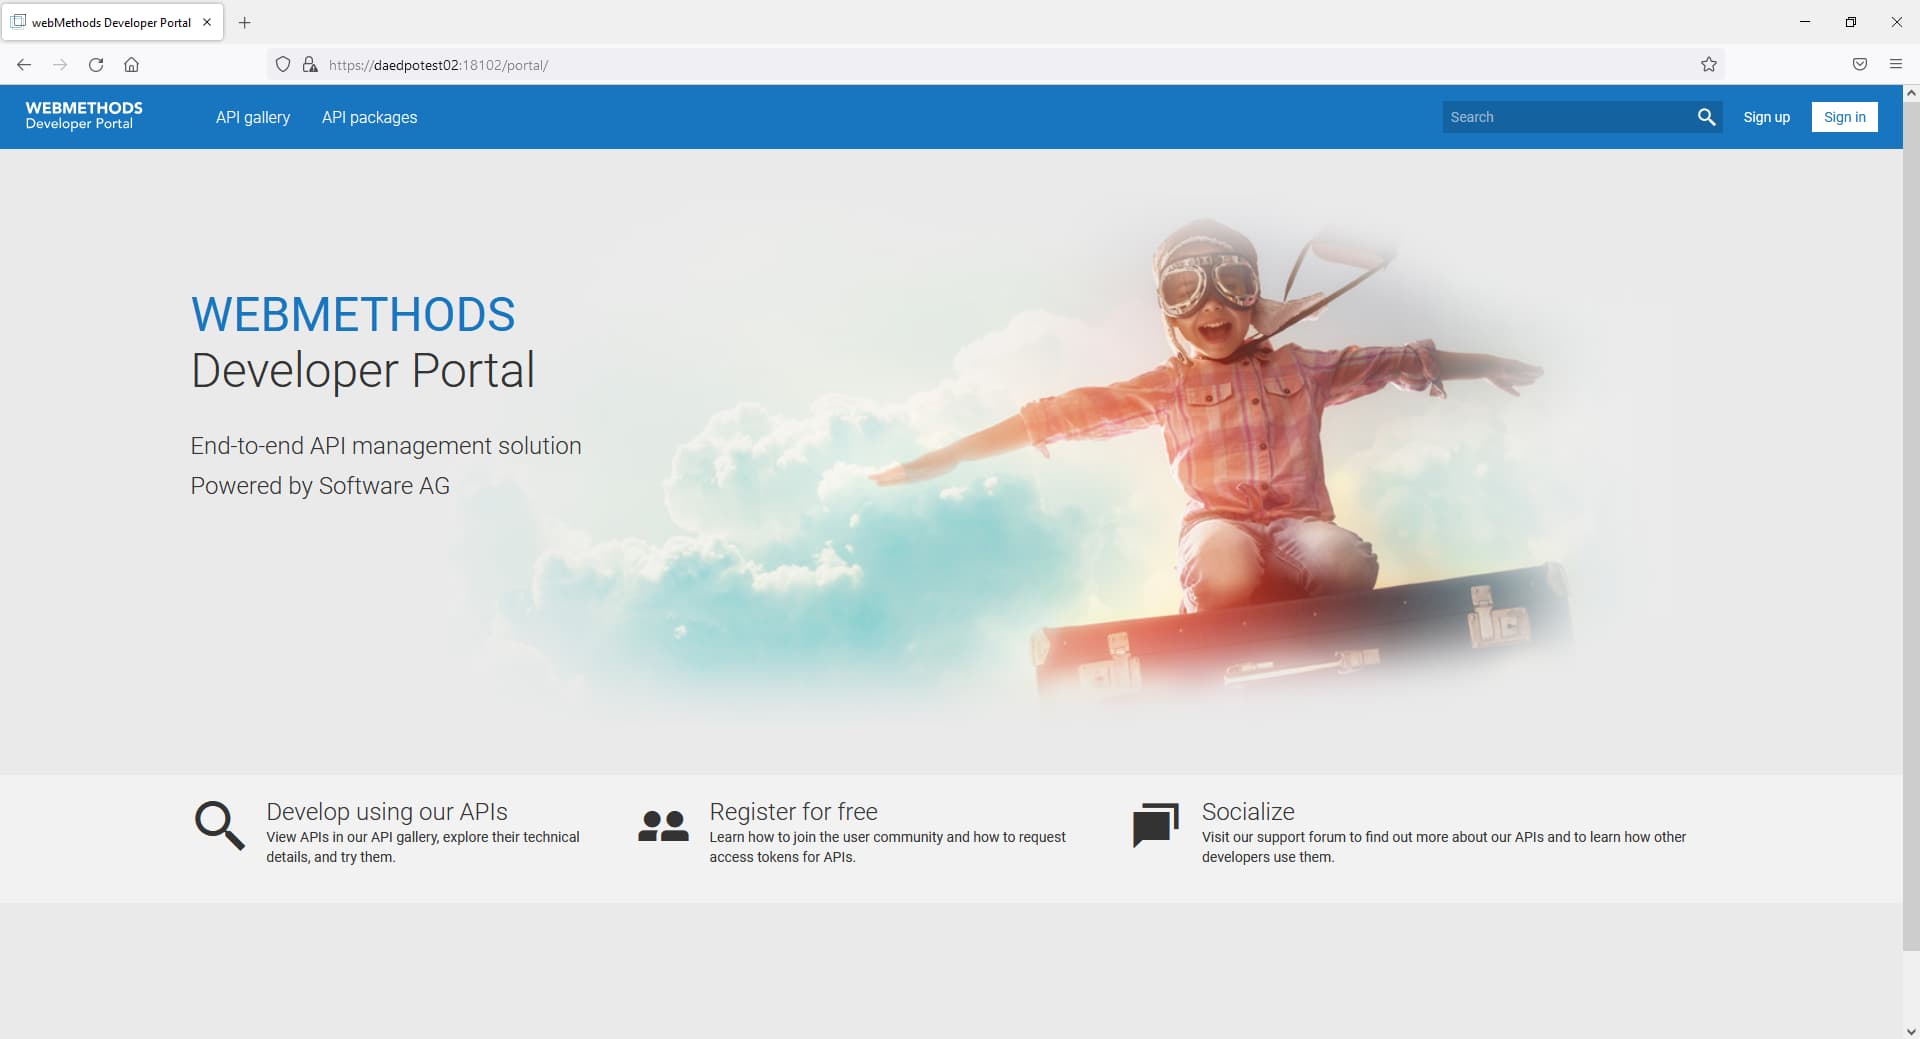Click the people Register icon

(x=663, y=826)
